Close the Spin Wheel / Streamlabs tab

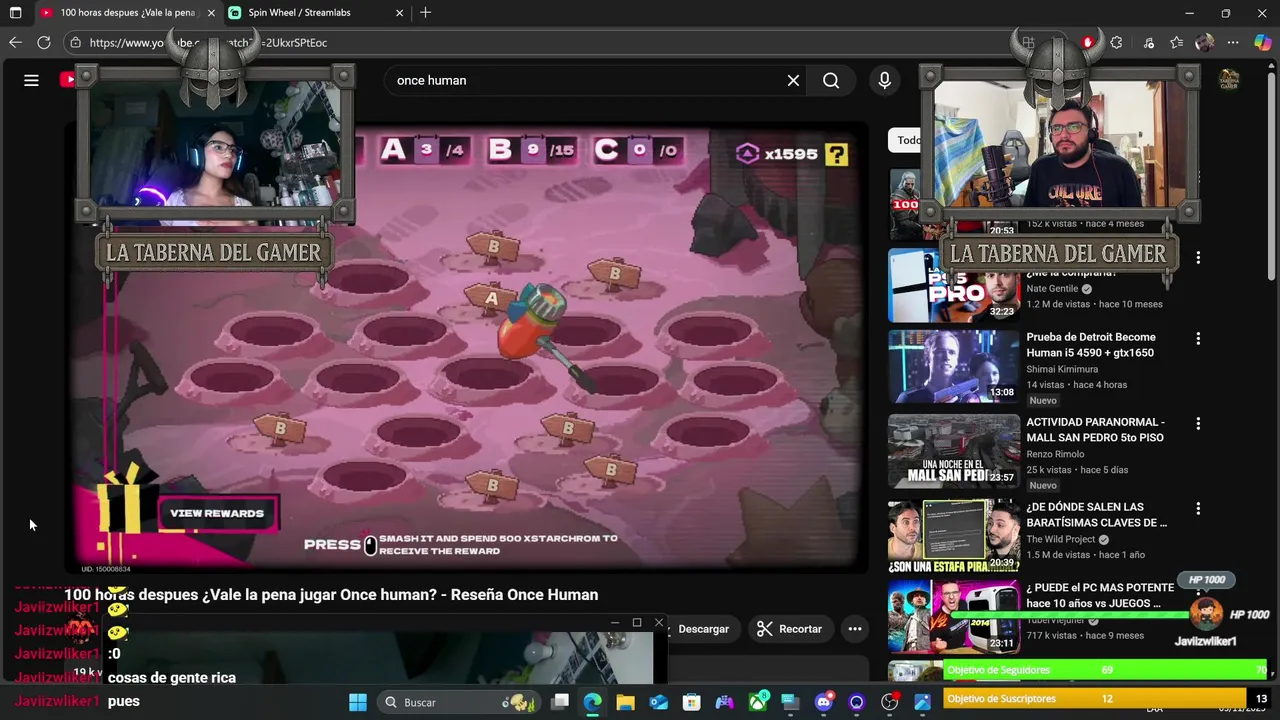click(399, 13)
